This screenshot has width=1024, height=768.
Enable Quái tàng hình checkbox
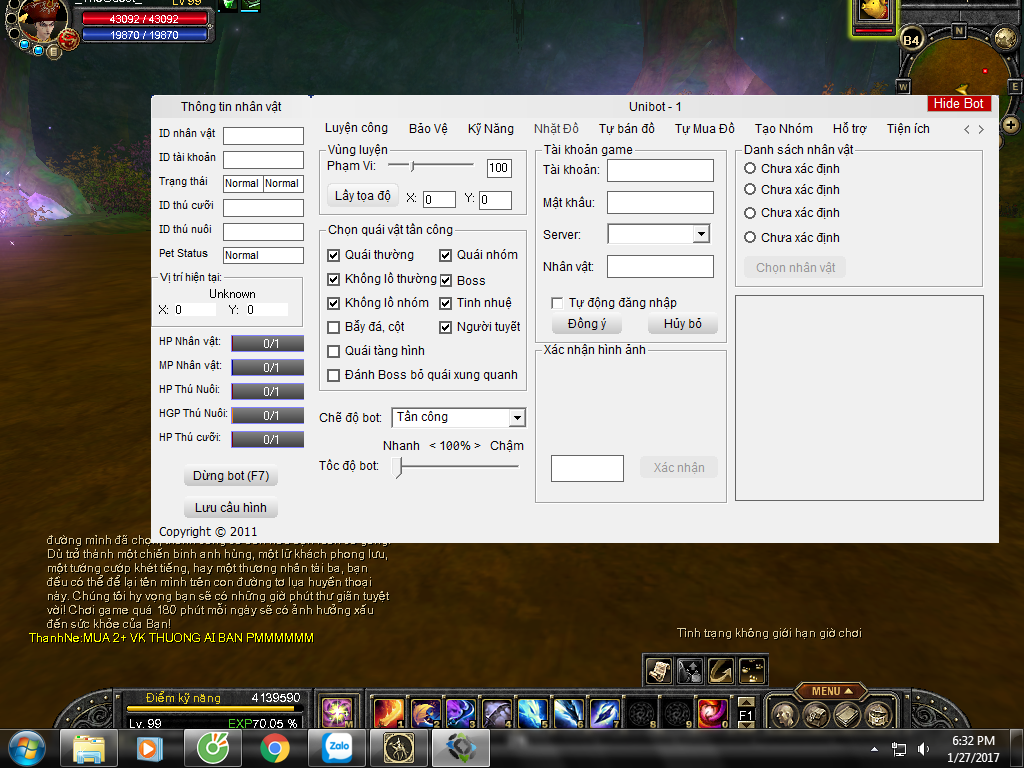point(334,351)
